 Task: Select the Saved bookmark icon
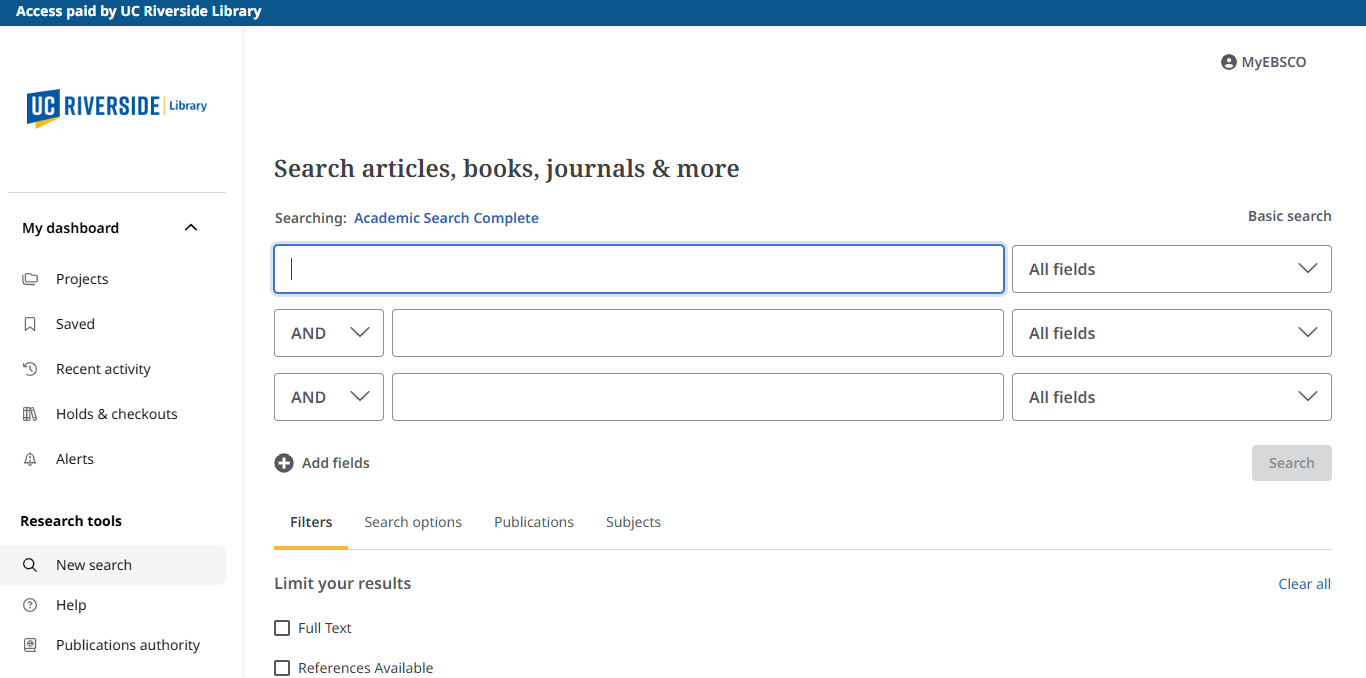point(30,323)
